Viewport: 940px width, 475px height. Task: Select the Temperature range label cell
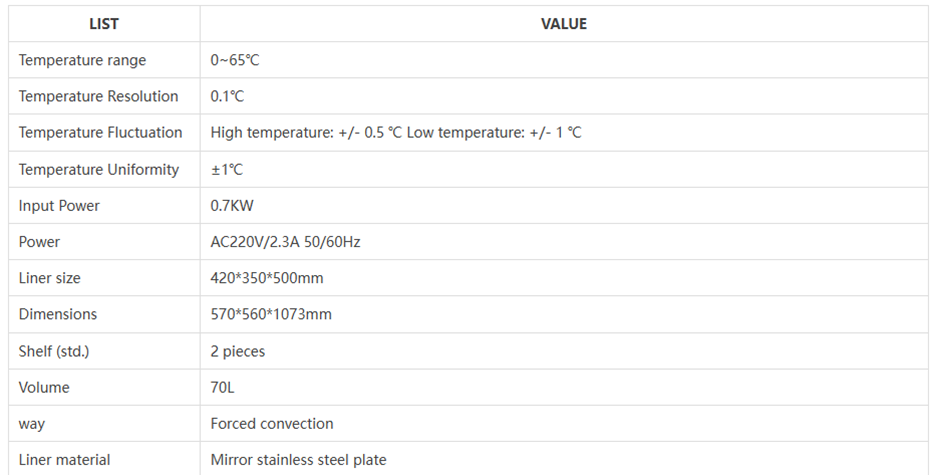point(82,60)
